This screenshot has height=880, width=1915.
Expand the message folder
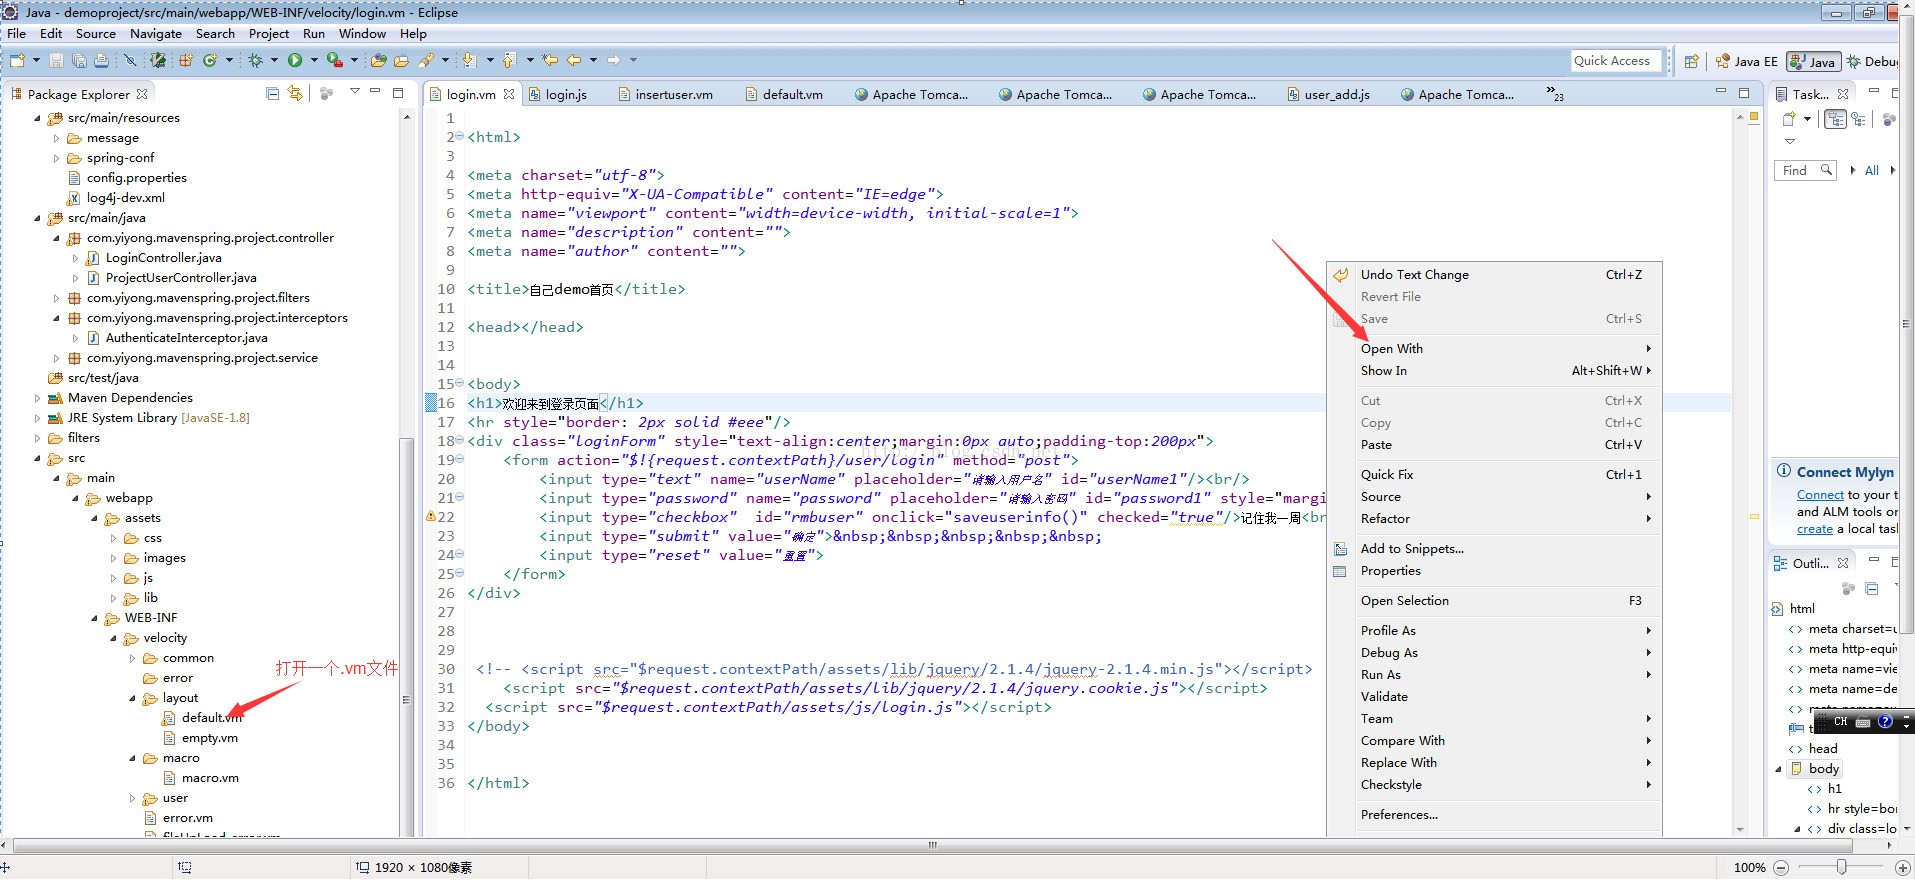57,138
